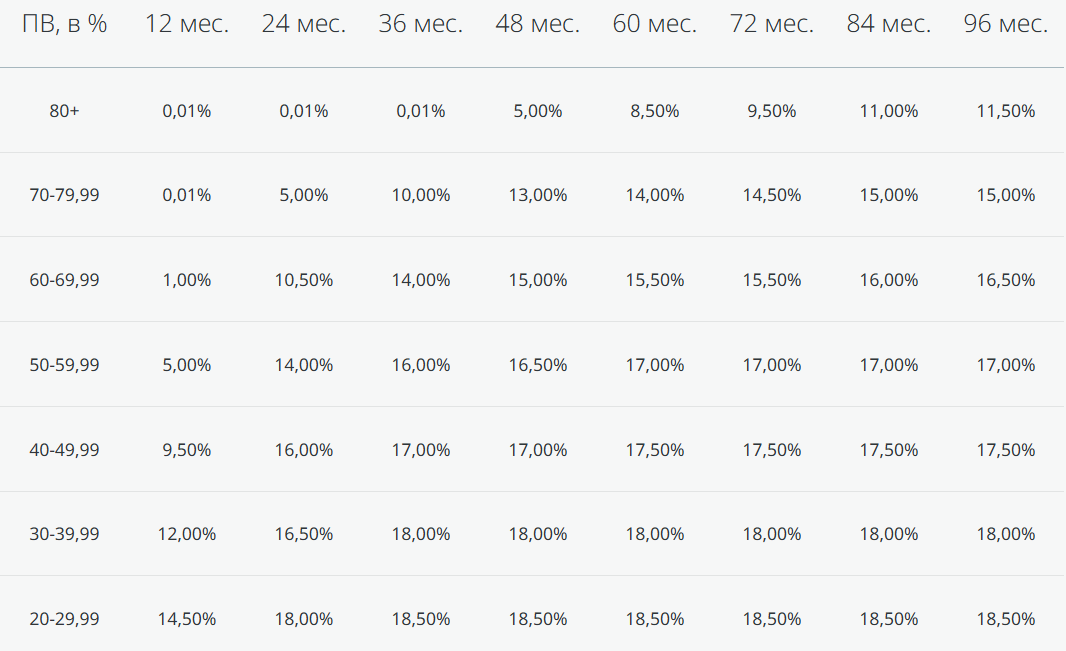Click the ПВ, в % column header
The height and width of the screenshot is (651, 1066).
coord(64,24)
